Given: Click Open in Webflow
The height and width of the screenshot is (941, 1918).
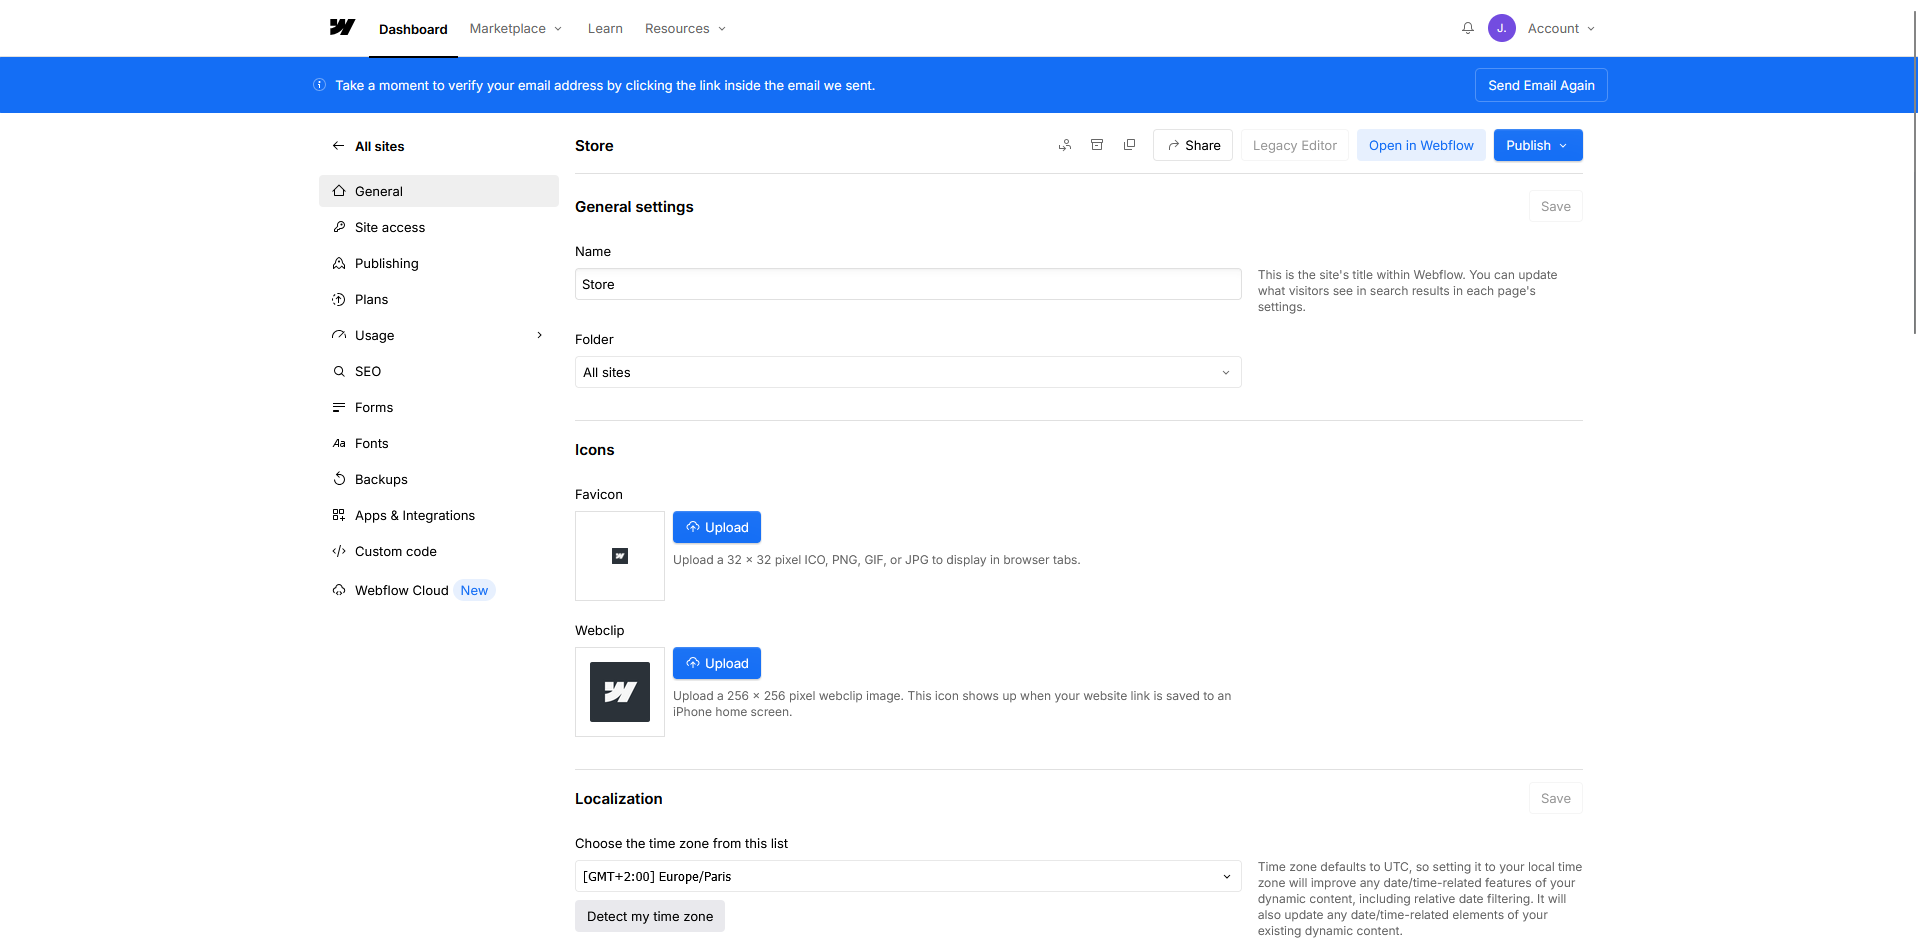Looking at the screenshot, I should click(1420, 145).
